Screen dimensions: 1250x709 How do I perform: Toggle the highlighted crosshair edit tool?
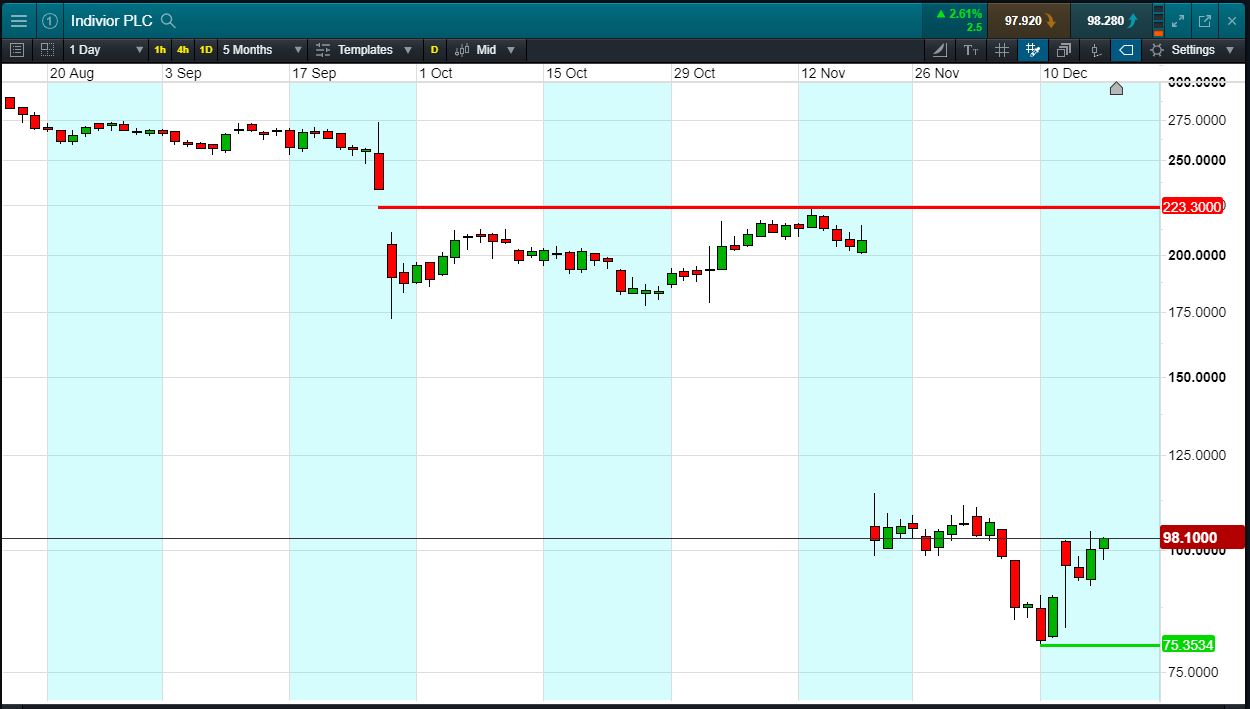(1033, 49)
